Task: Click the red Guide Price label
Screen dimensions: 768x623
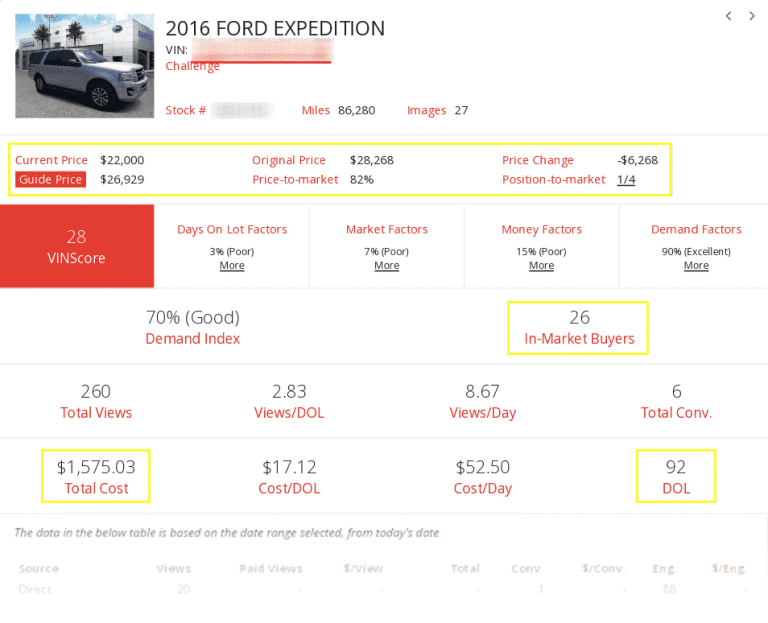Action: [x=50, y=179]
